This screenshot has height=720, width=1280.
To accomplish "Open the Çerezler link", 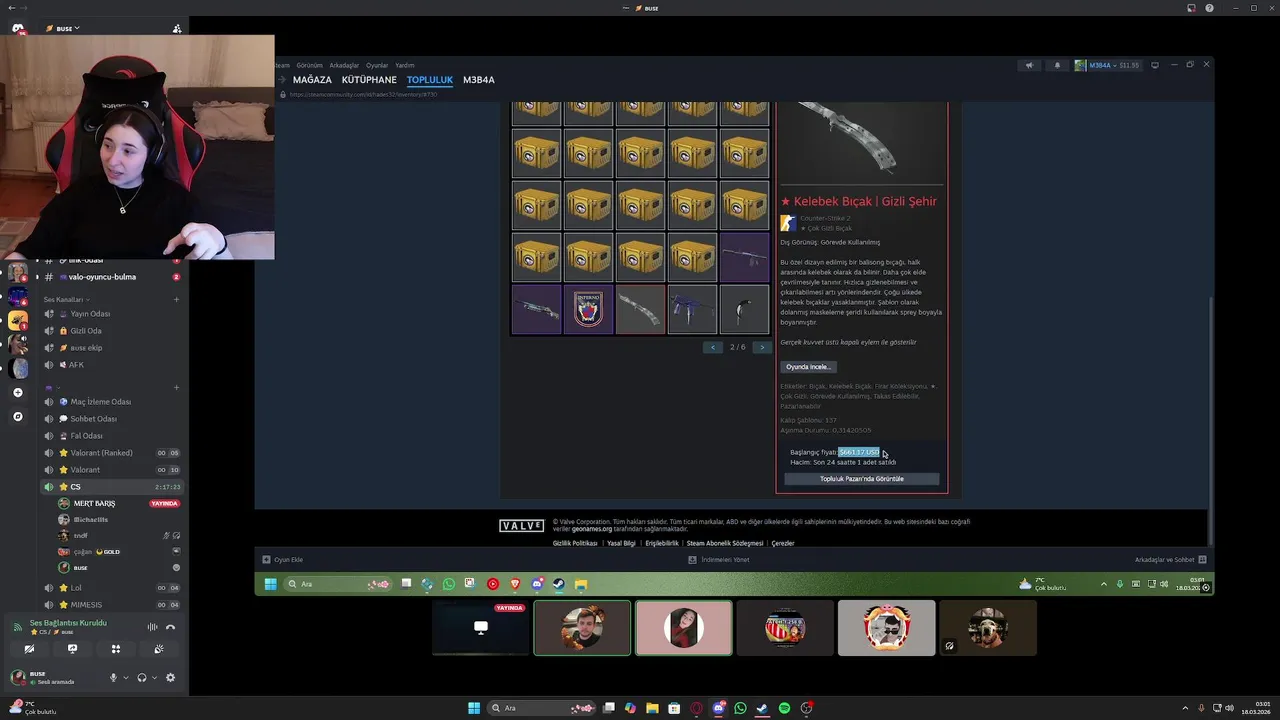I will click(x=783, y=543).
